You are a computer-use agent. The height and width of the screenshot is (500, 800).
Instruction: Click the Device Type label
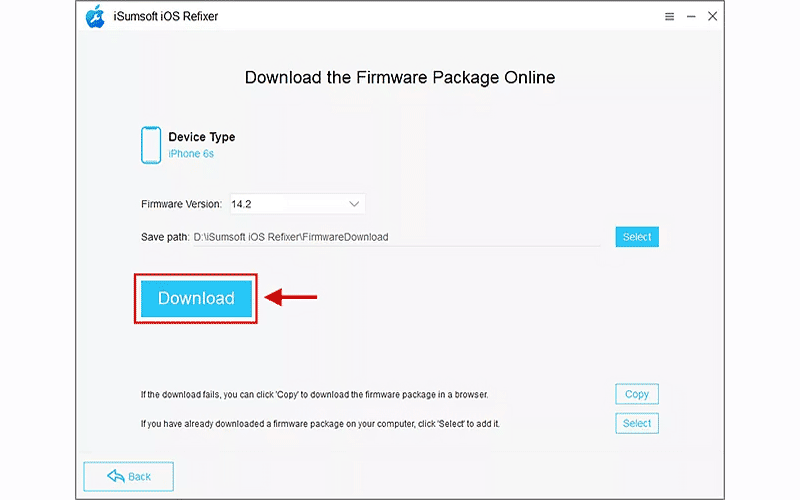coord(202,137)
